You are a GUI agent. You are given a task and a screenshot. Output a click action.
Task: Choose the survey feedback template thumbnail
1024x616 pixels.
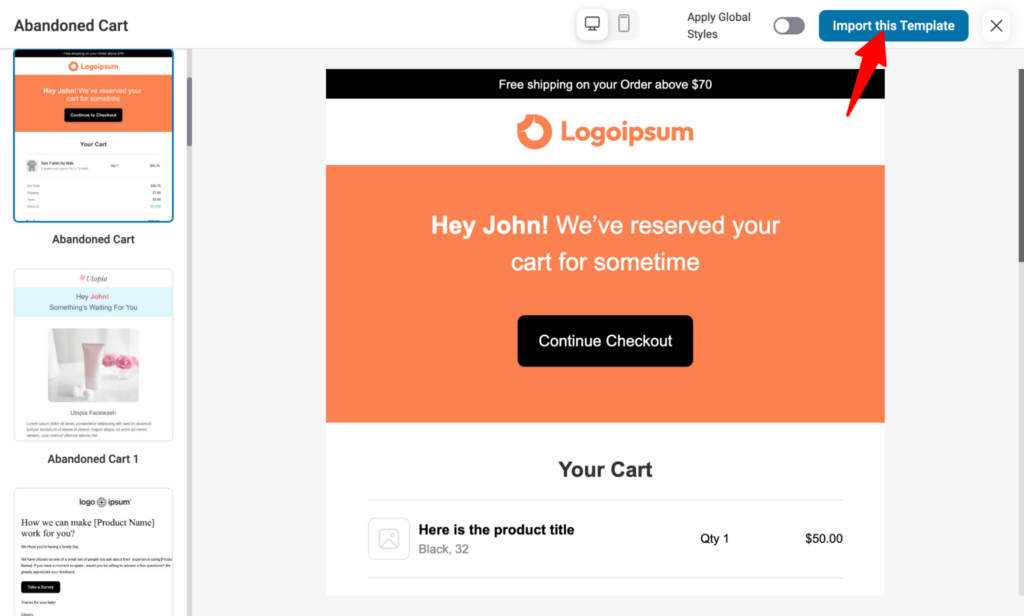(x=93, y=550)
